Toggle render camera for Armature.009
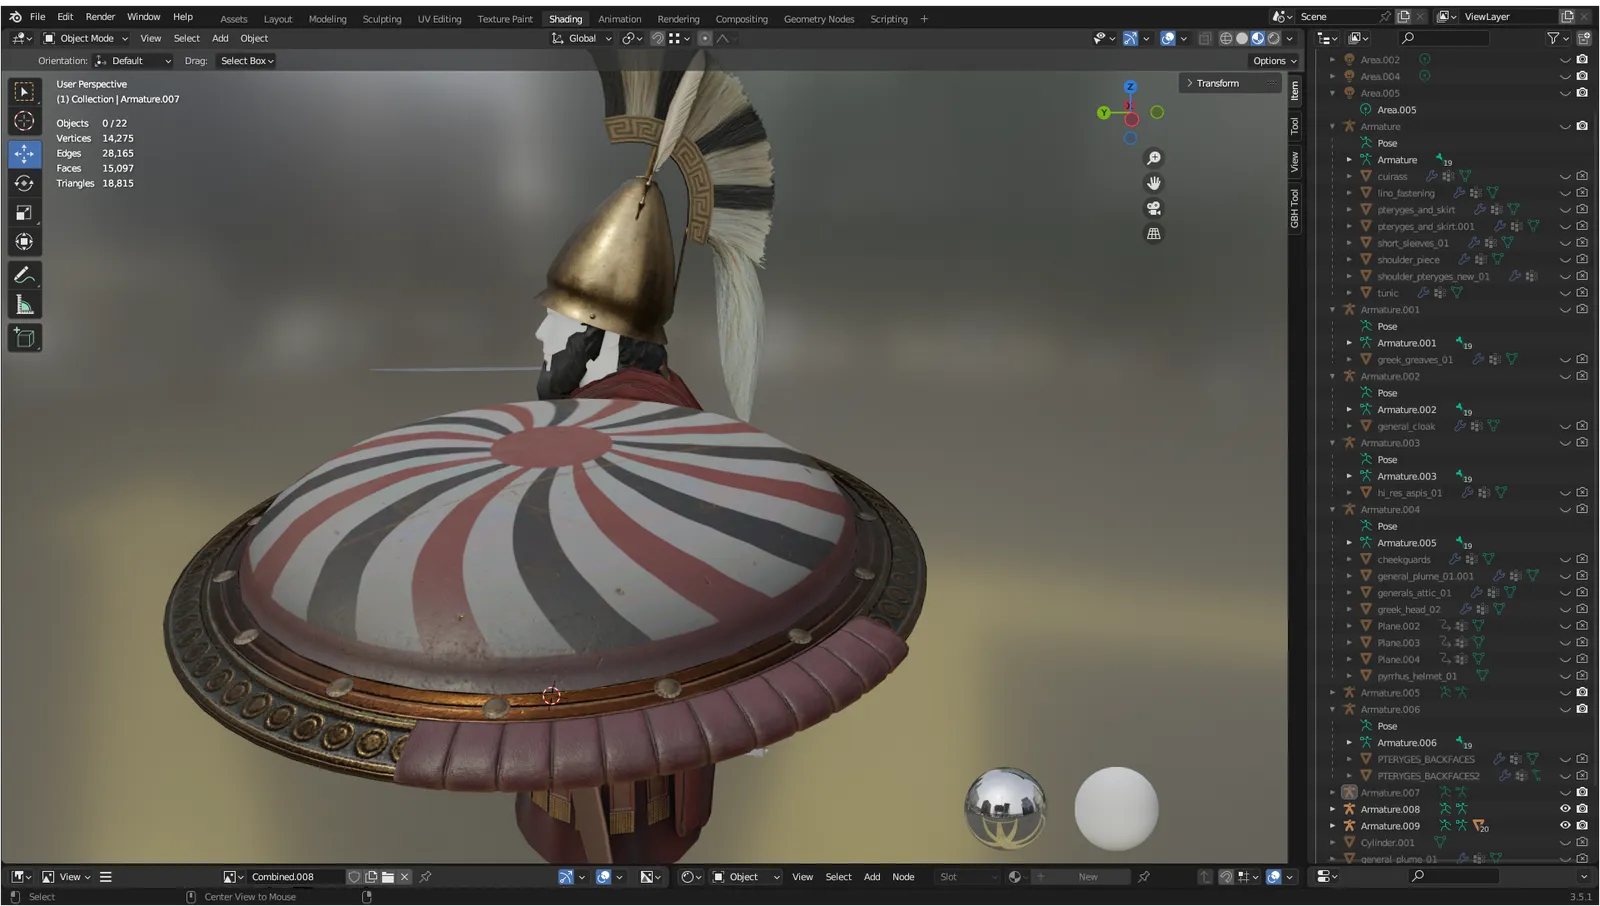 pyautogui.click(x=1582, y=826)
